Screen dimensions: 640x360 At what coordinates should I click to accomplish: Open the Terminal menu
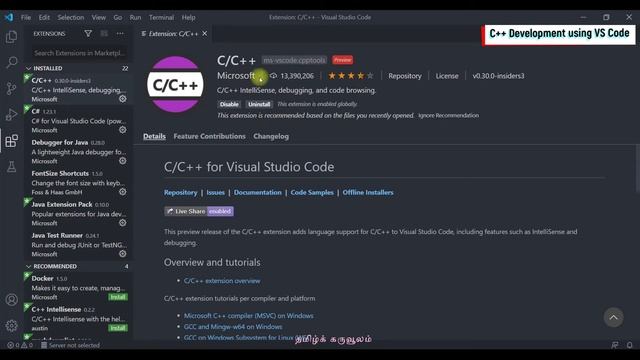click(x=161, y=17)
